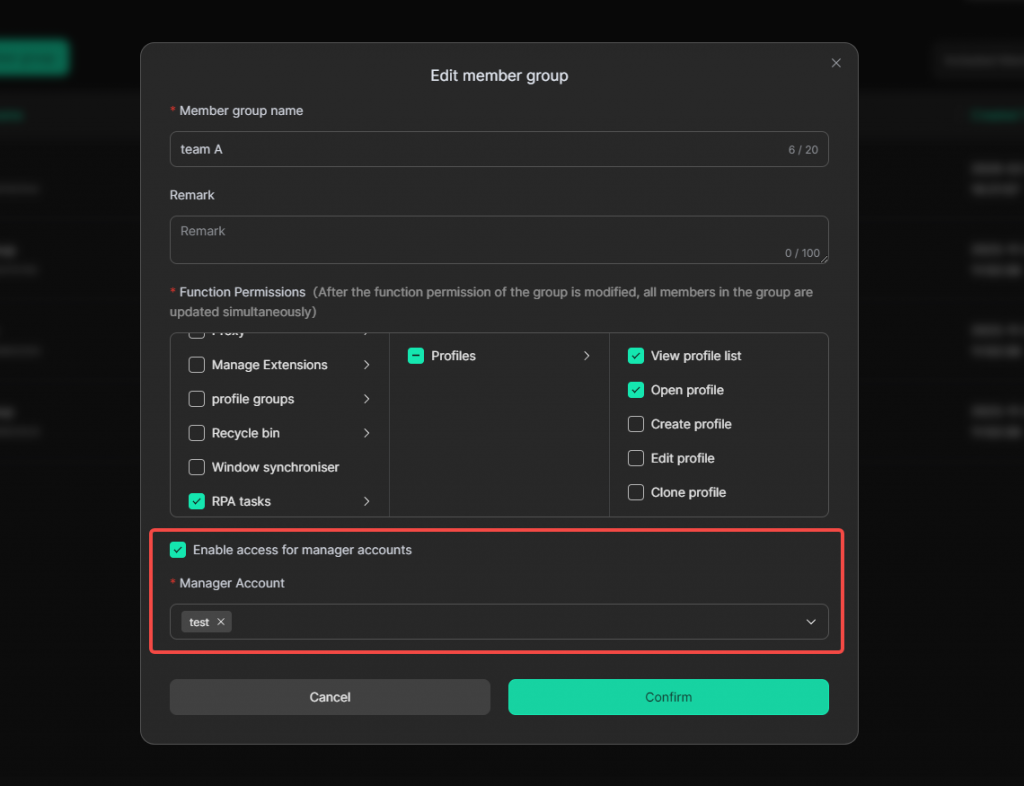Expand the Manage Extensions permissions

[367, 365]
